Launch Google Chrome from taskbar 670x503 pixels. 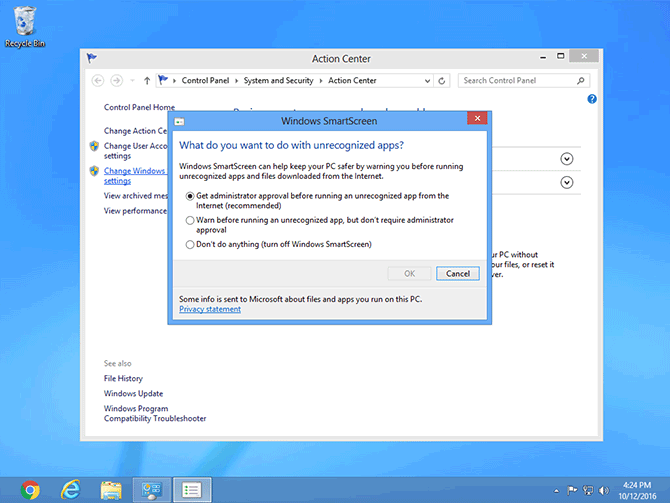[30, 490]
